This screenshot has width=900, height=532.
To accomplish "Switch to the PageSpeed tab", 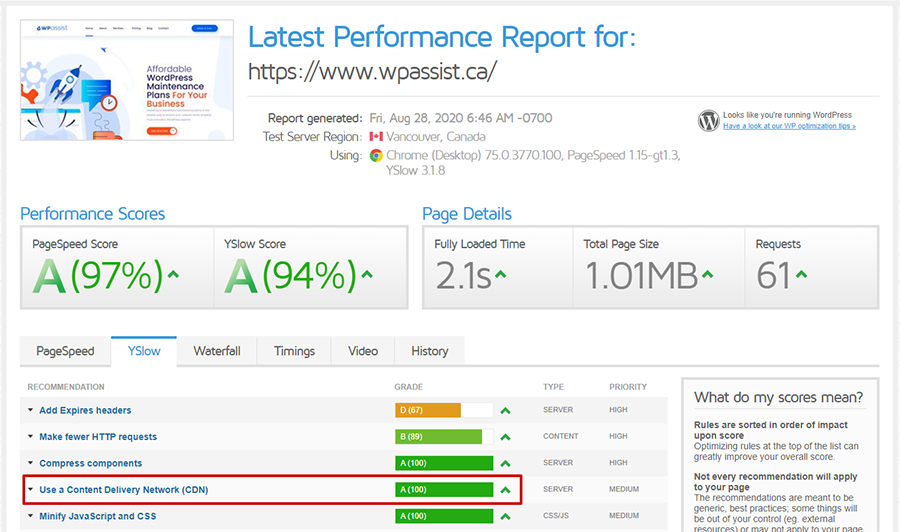I will pos(65,351).
